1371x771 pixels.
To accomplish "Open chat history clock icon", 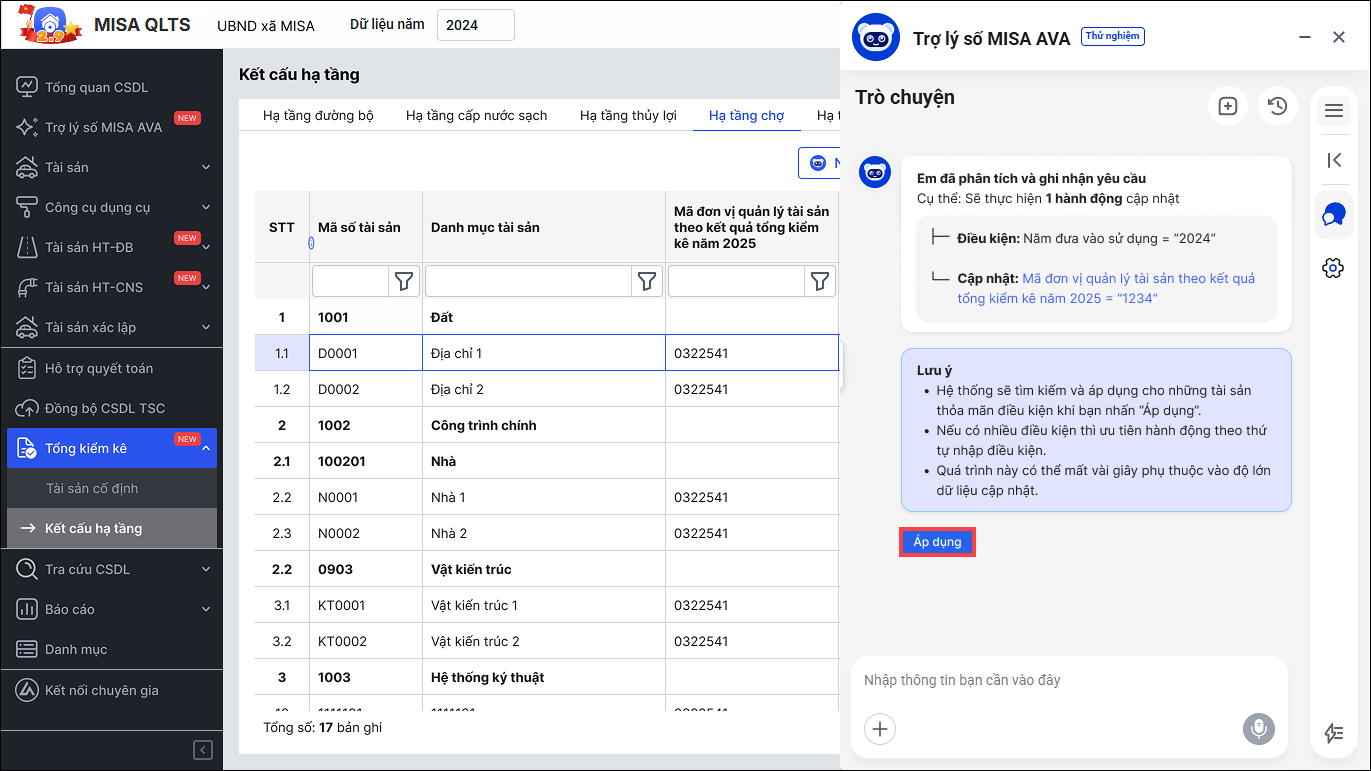I will point(1277,106).
